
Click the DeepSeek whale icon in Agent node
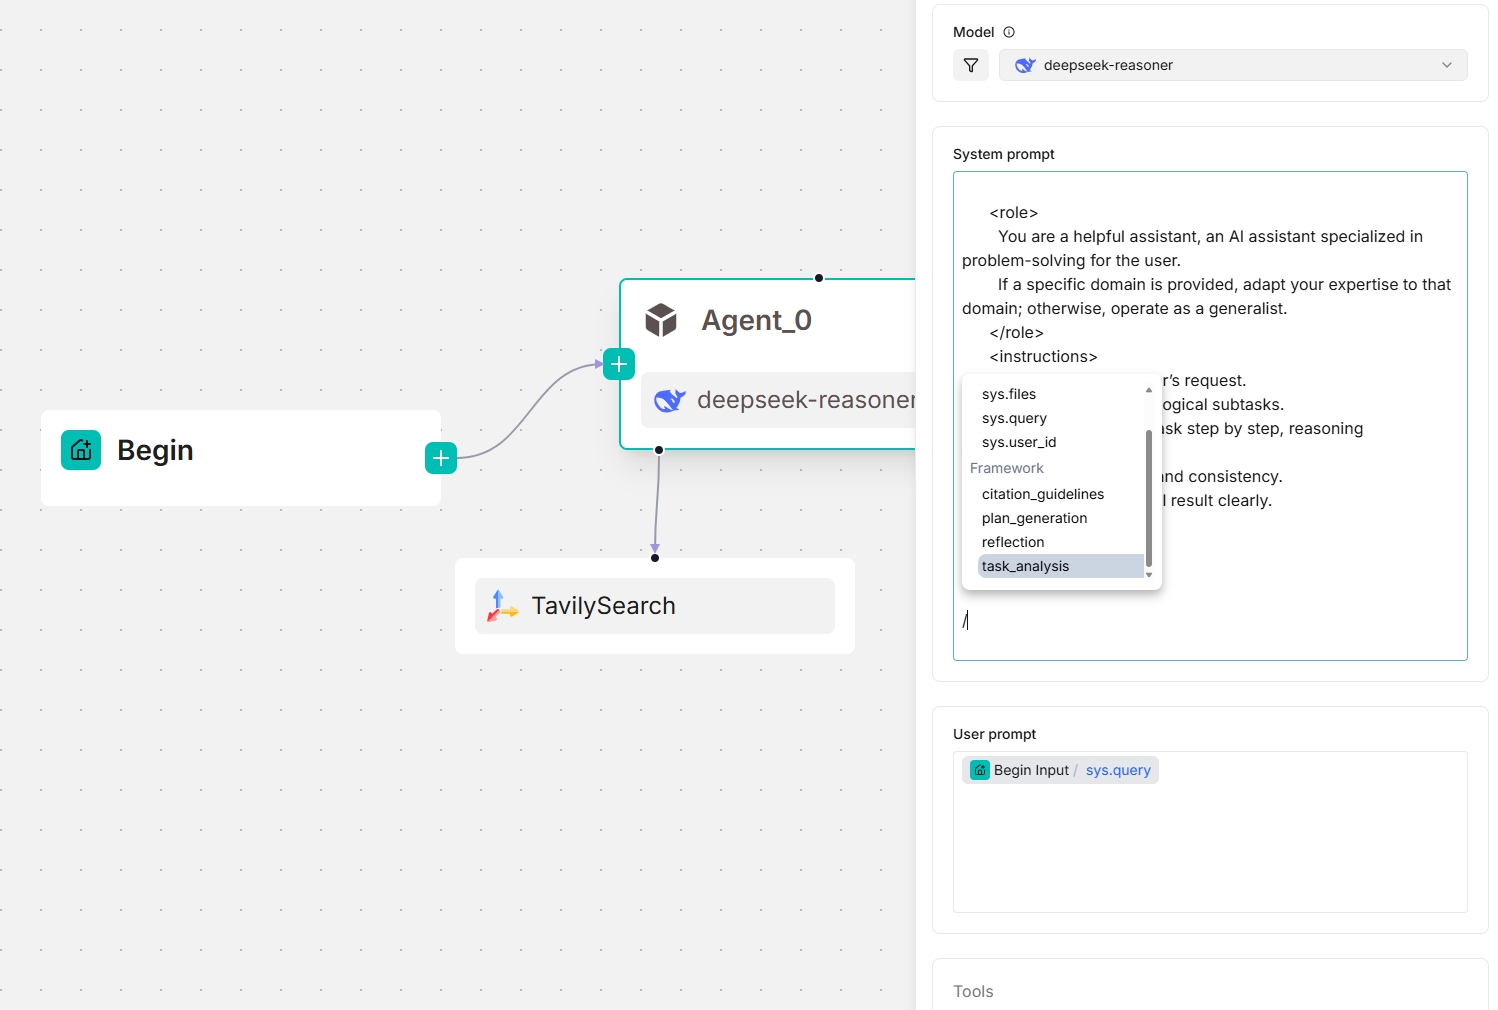[669, 400]
